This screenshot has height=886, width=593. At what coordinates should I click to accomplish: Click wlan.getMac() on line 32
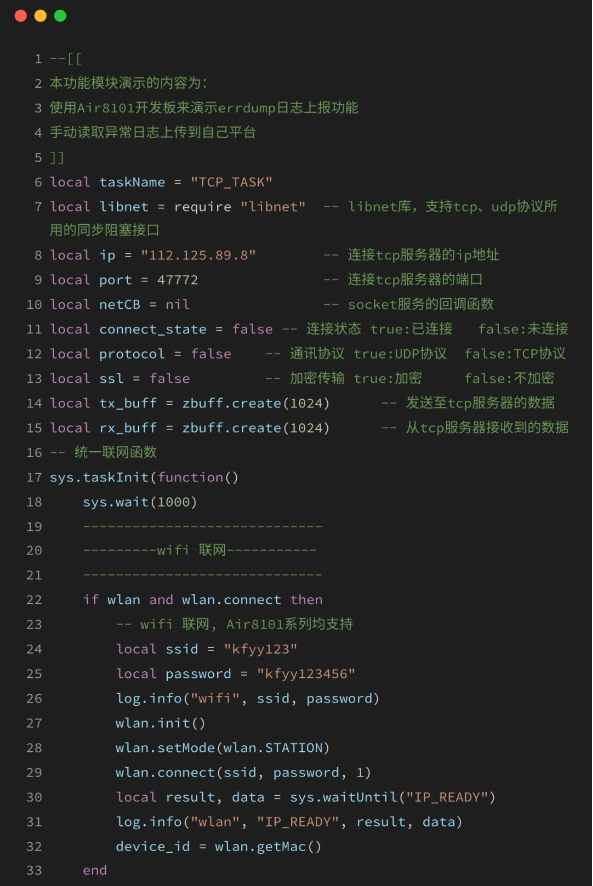[x=268, y=846]
